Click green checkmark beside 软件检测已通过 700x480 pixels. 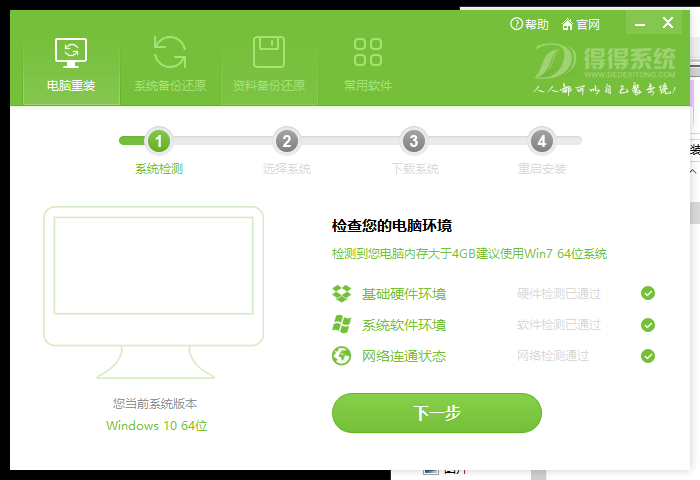(648, 325)
